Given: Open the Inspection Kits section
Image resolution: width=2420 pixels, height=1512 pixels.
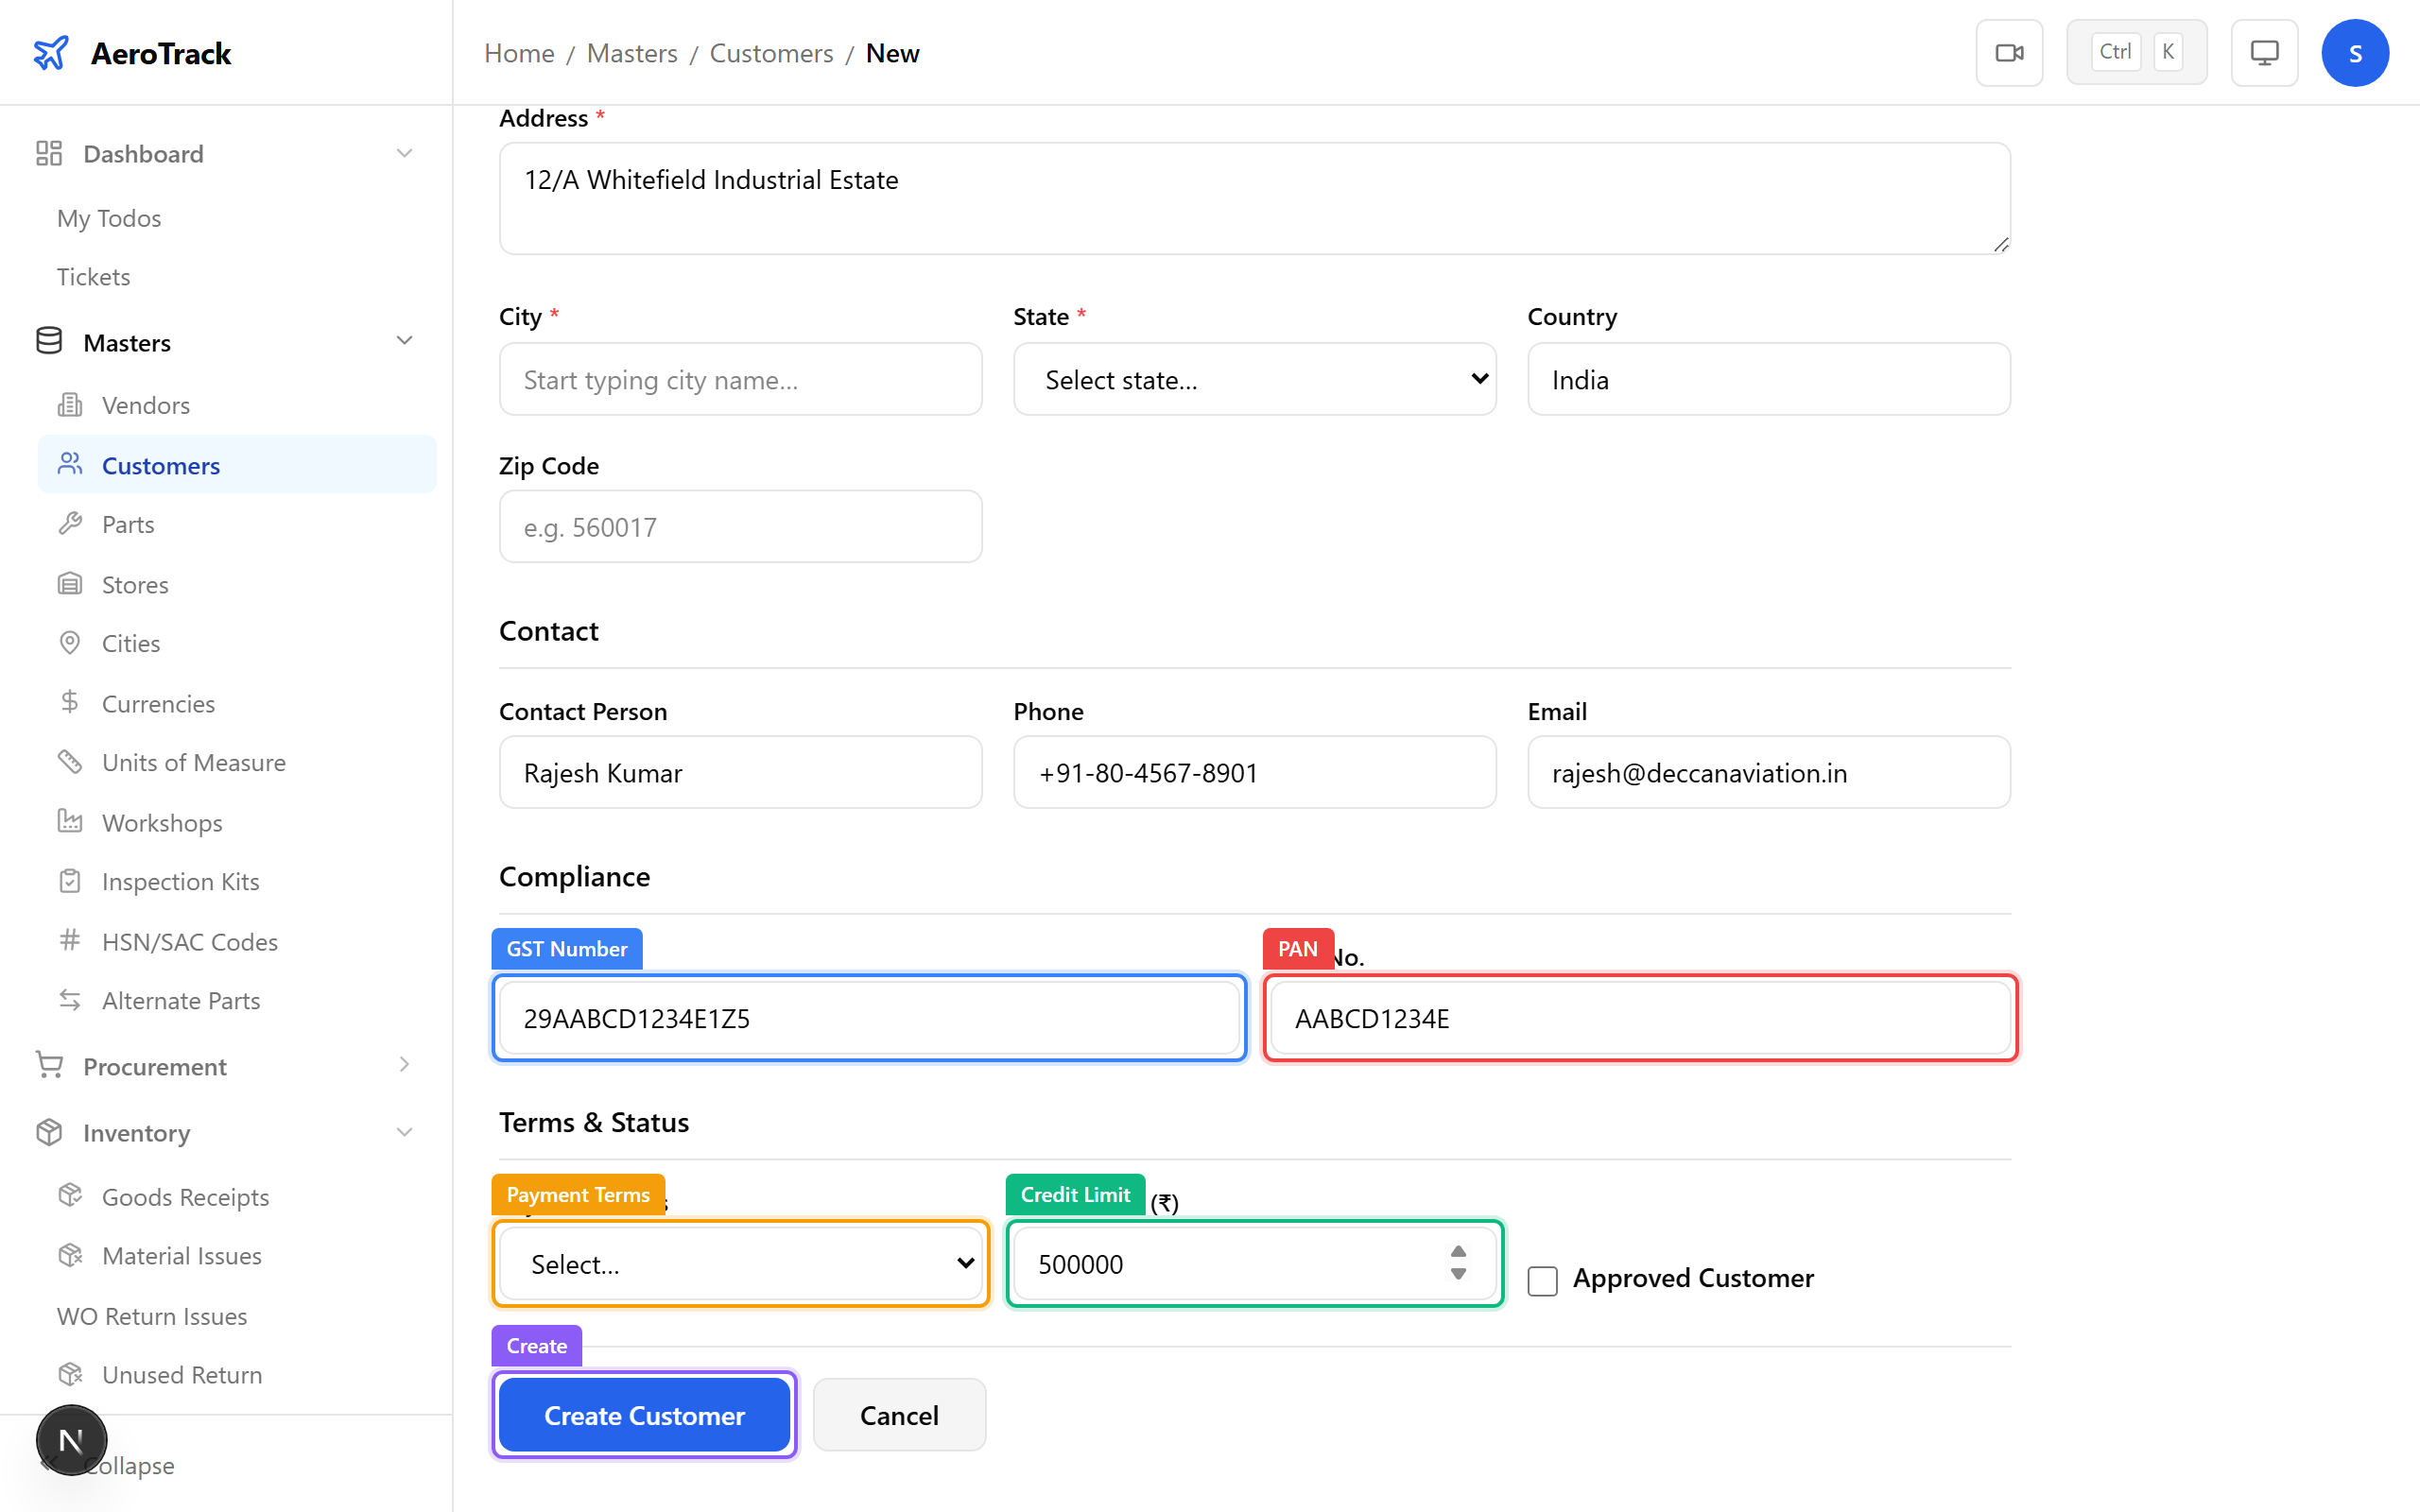Looking at the screenshot, I should (180, 881).
